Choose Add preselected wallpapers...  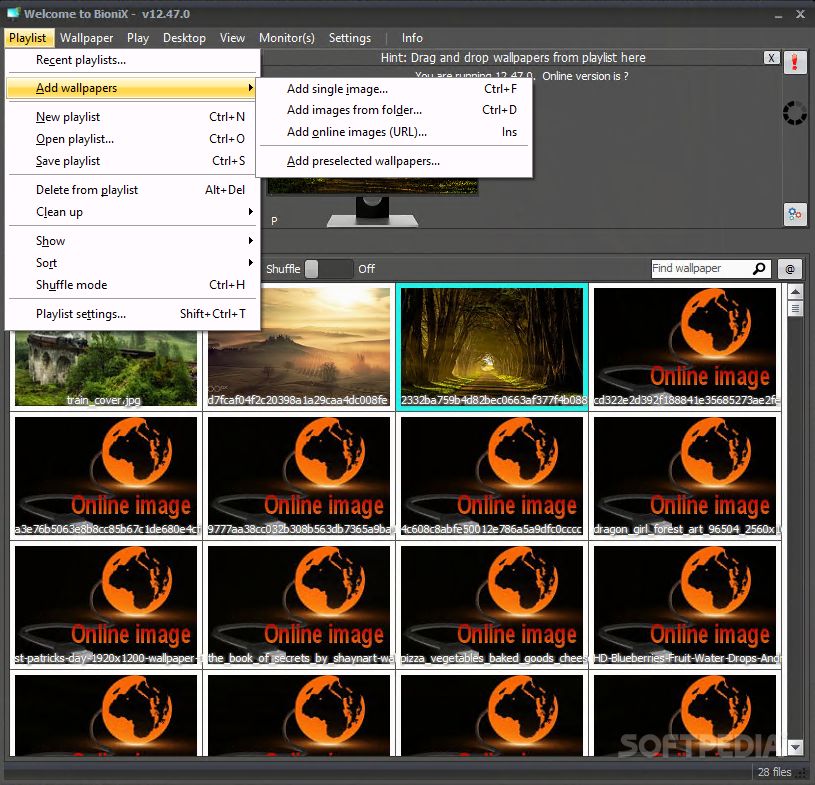tap(393, 161)
